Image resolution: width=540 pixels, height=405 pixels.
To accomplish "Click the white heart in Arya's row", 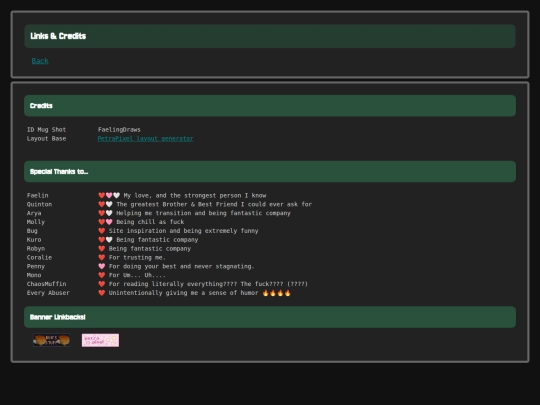I will pyautogui.click(x=109, y=213).
